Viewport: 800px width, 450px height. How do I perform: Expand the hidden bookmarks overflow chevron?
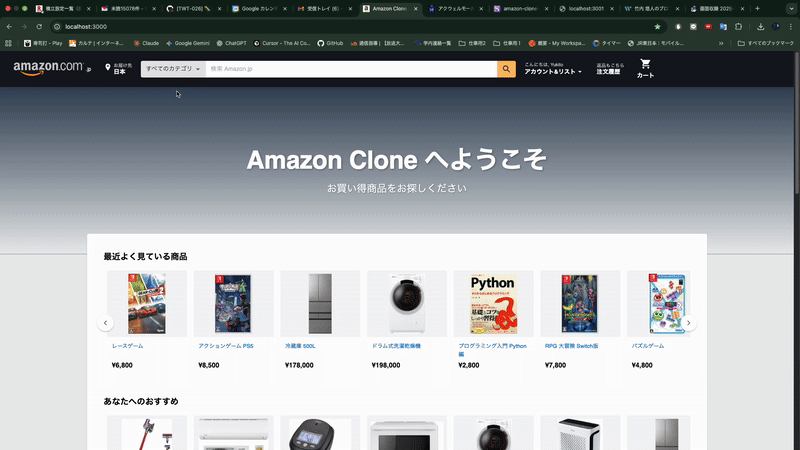point(721,43)
